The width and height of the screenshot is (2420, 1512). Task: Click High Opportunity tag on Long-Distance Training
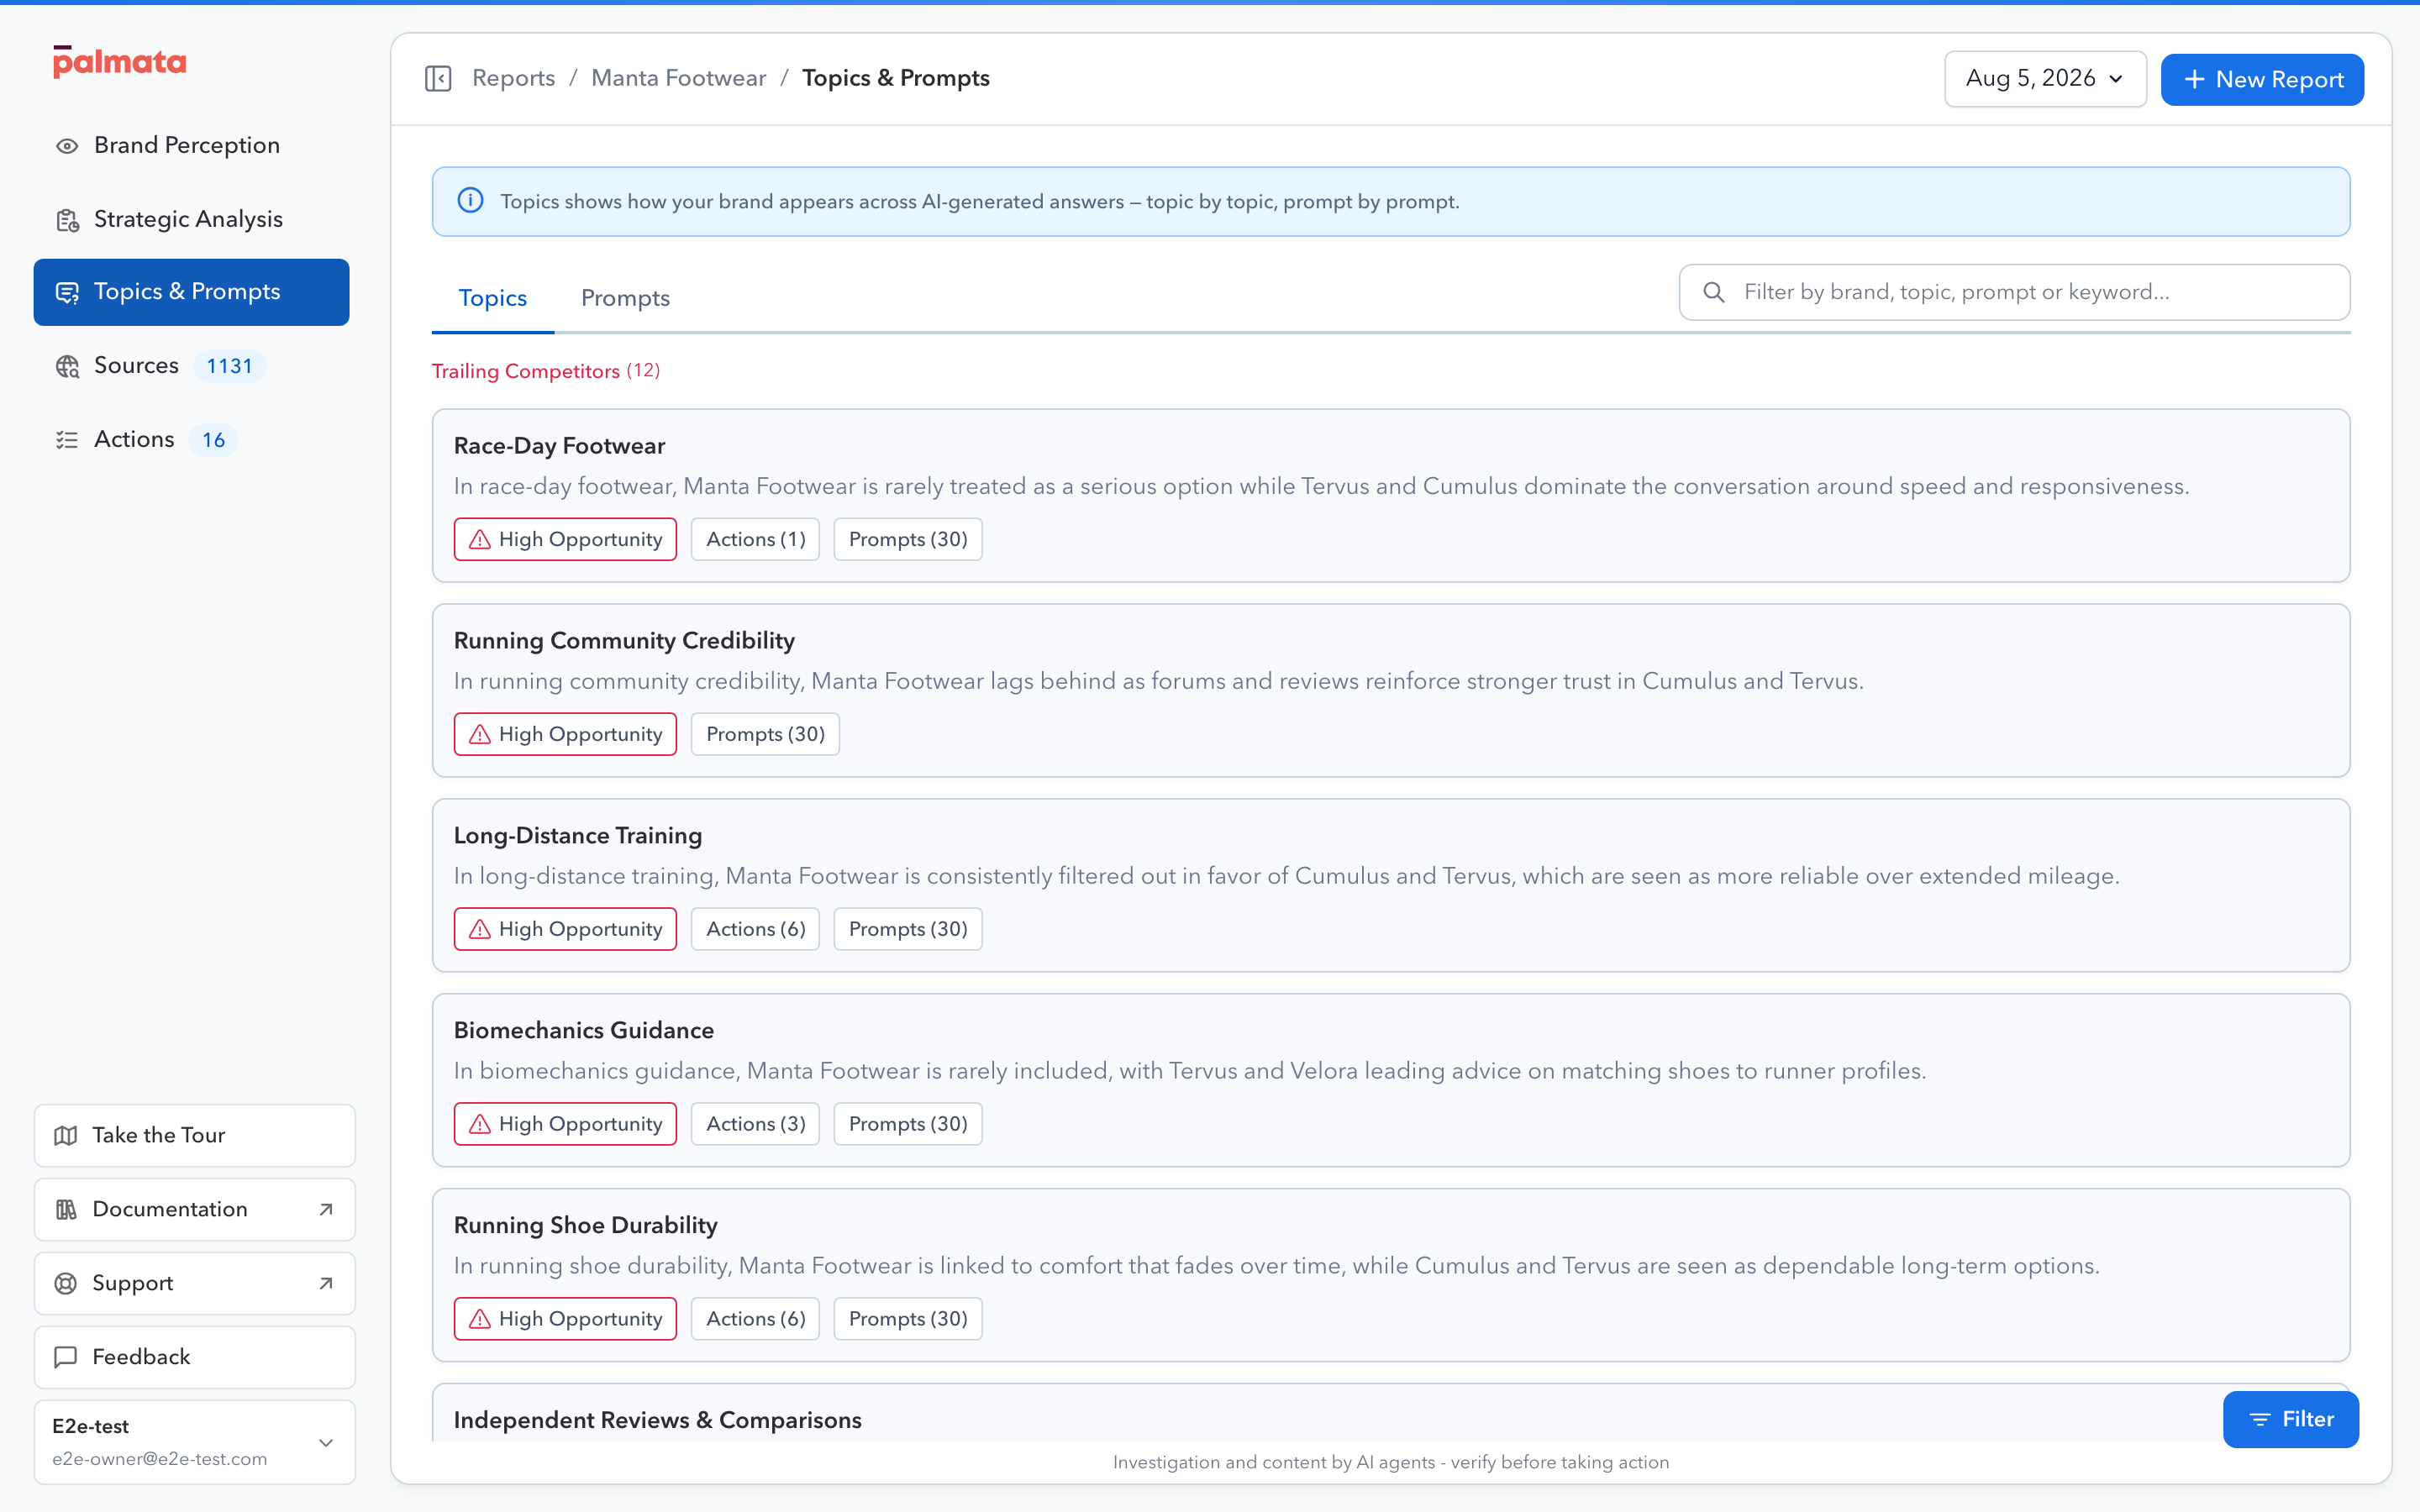point(565,929)
